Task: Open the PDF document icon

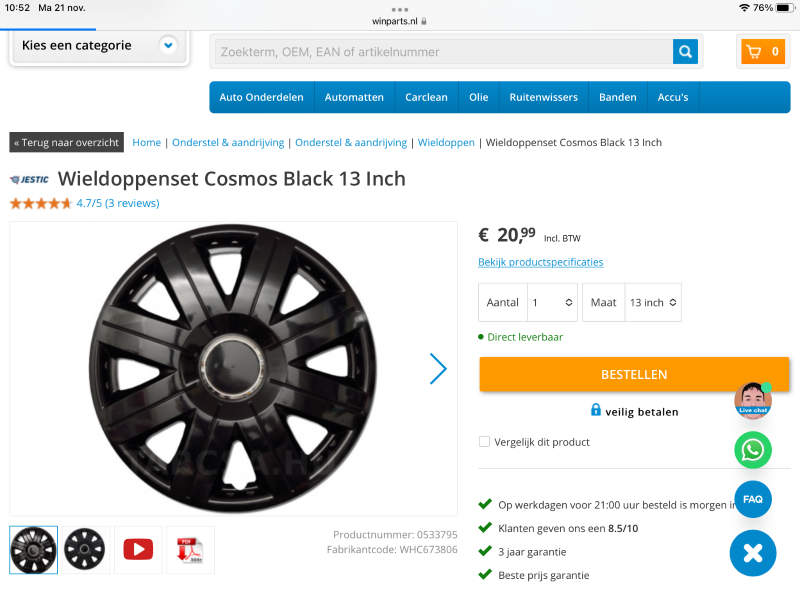Action: 190,550
